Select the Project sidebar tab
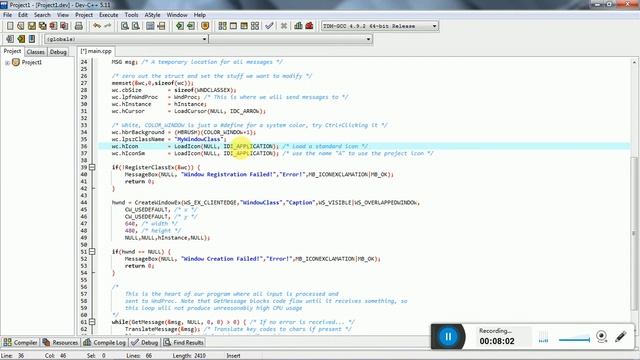 coord(12,51)
